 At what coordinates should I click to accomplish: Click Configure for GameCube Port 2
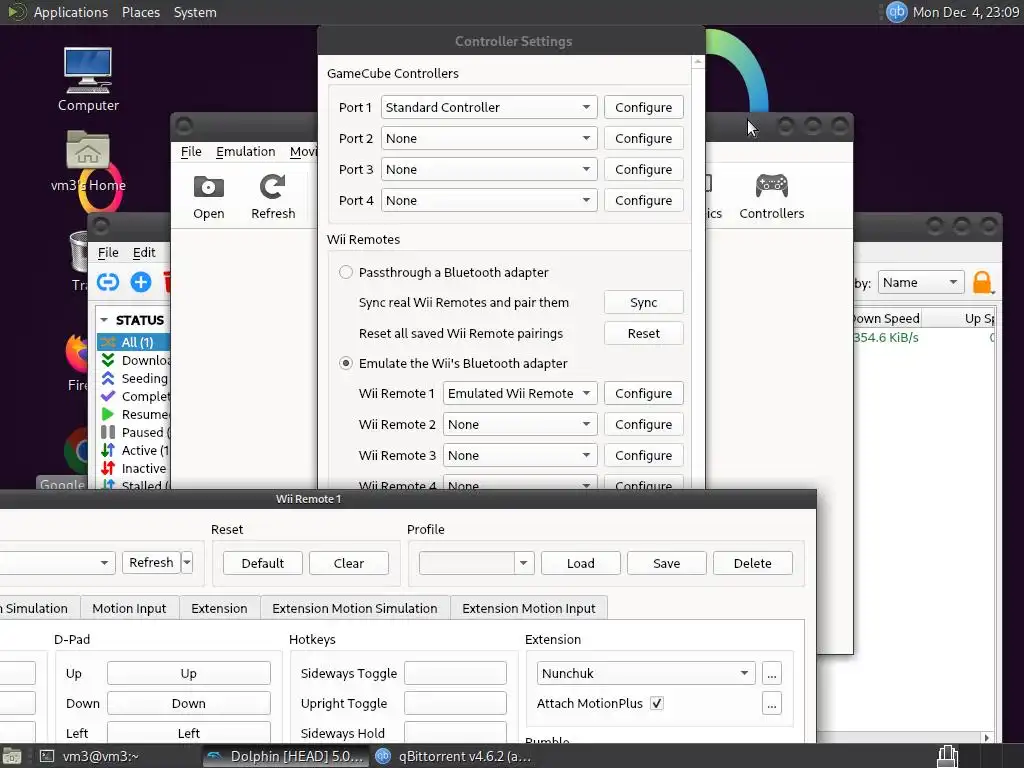coord(643,138)
